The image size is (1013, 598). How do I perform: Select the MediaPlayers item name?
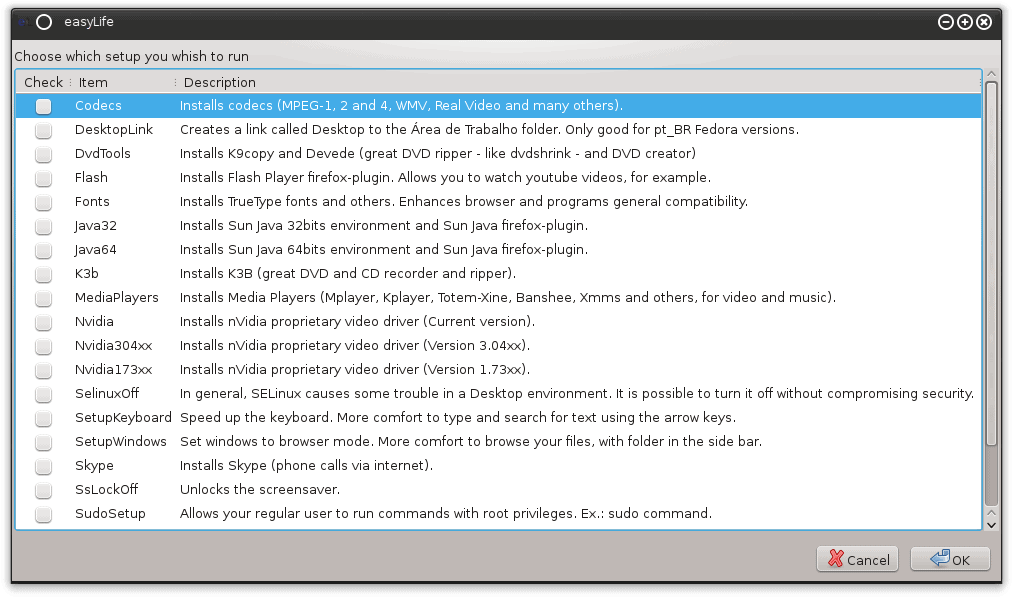[x=117, y=298]
